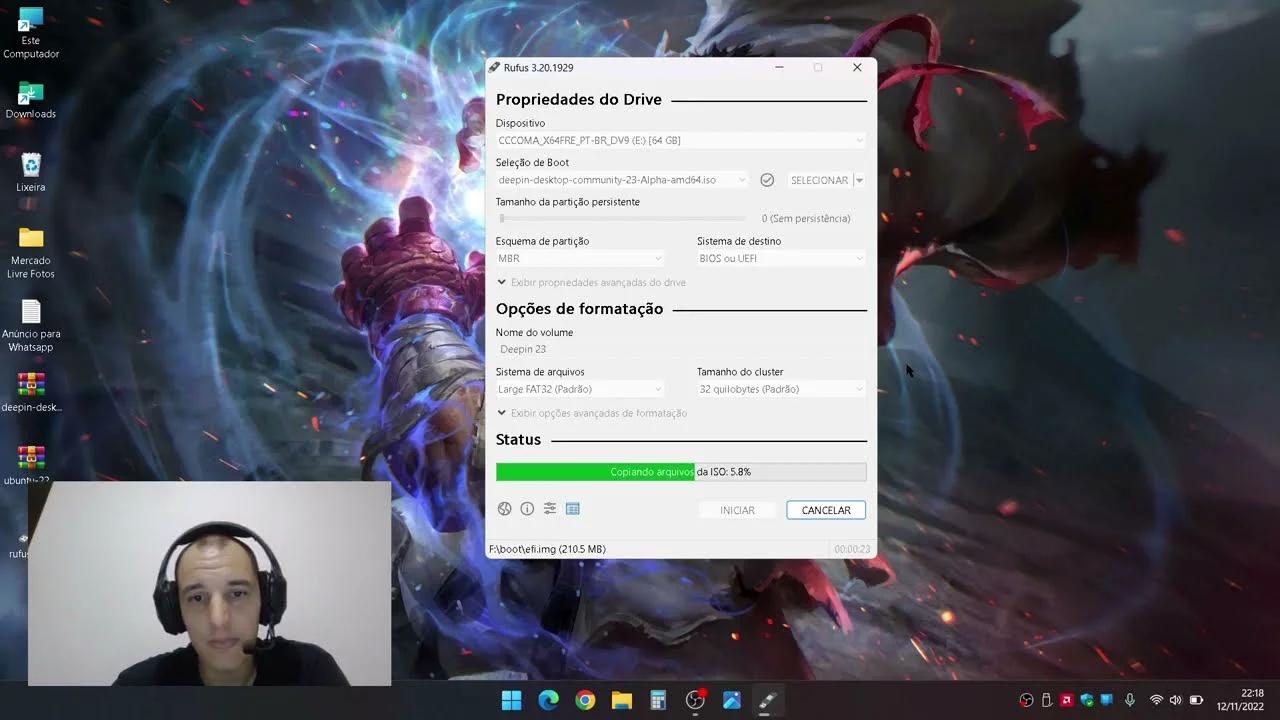Click the Nome do volume text field
Viewport: 1280px width, 720px height.
pyautogui.click(x=680, y=350)
